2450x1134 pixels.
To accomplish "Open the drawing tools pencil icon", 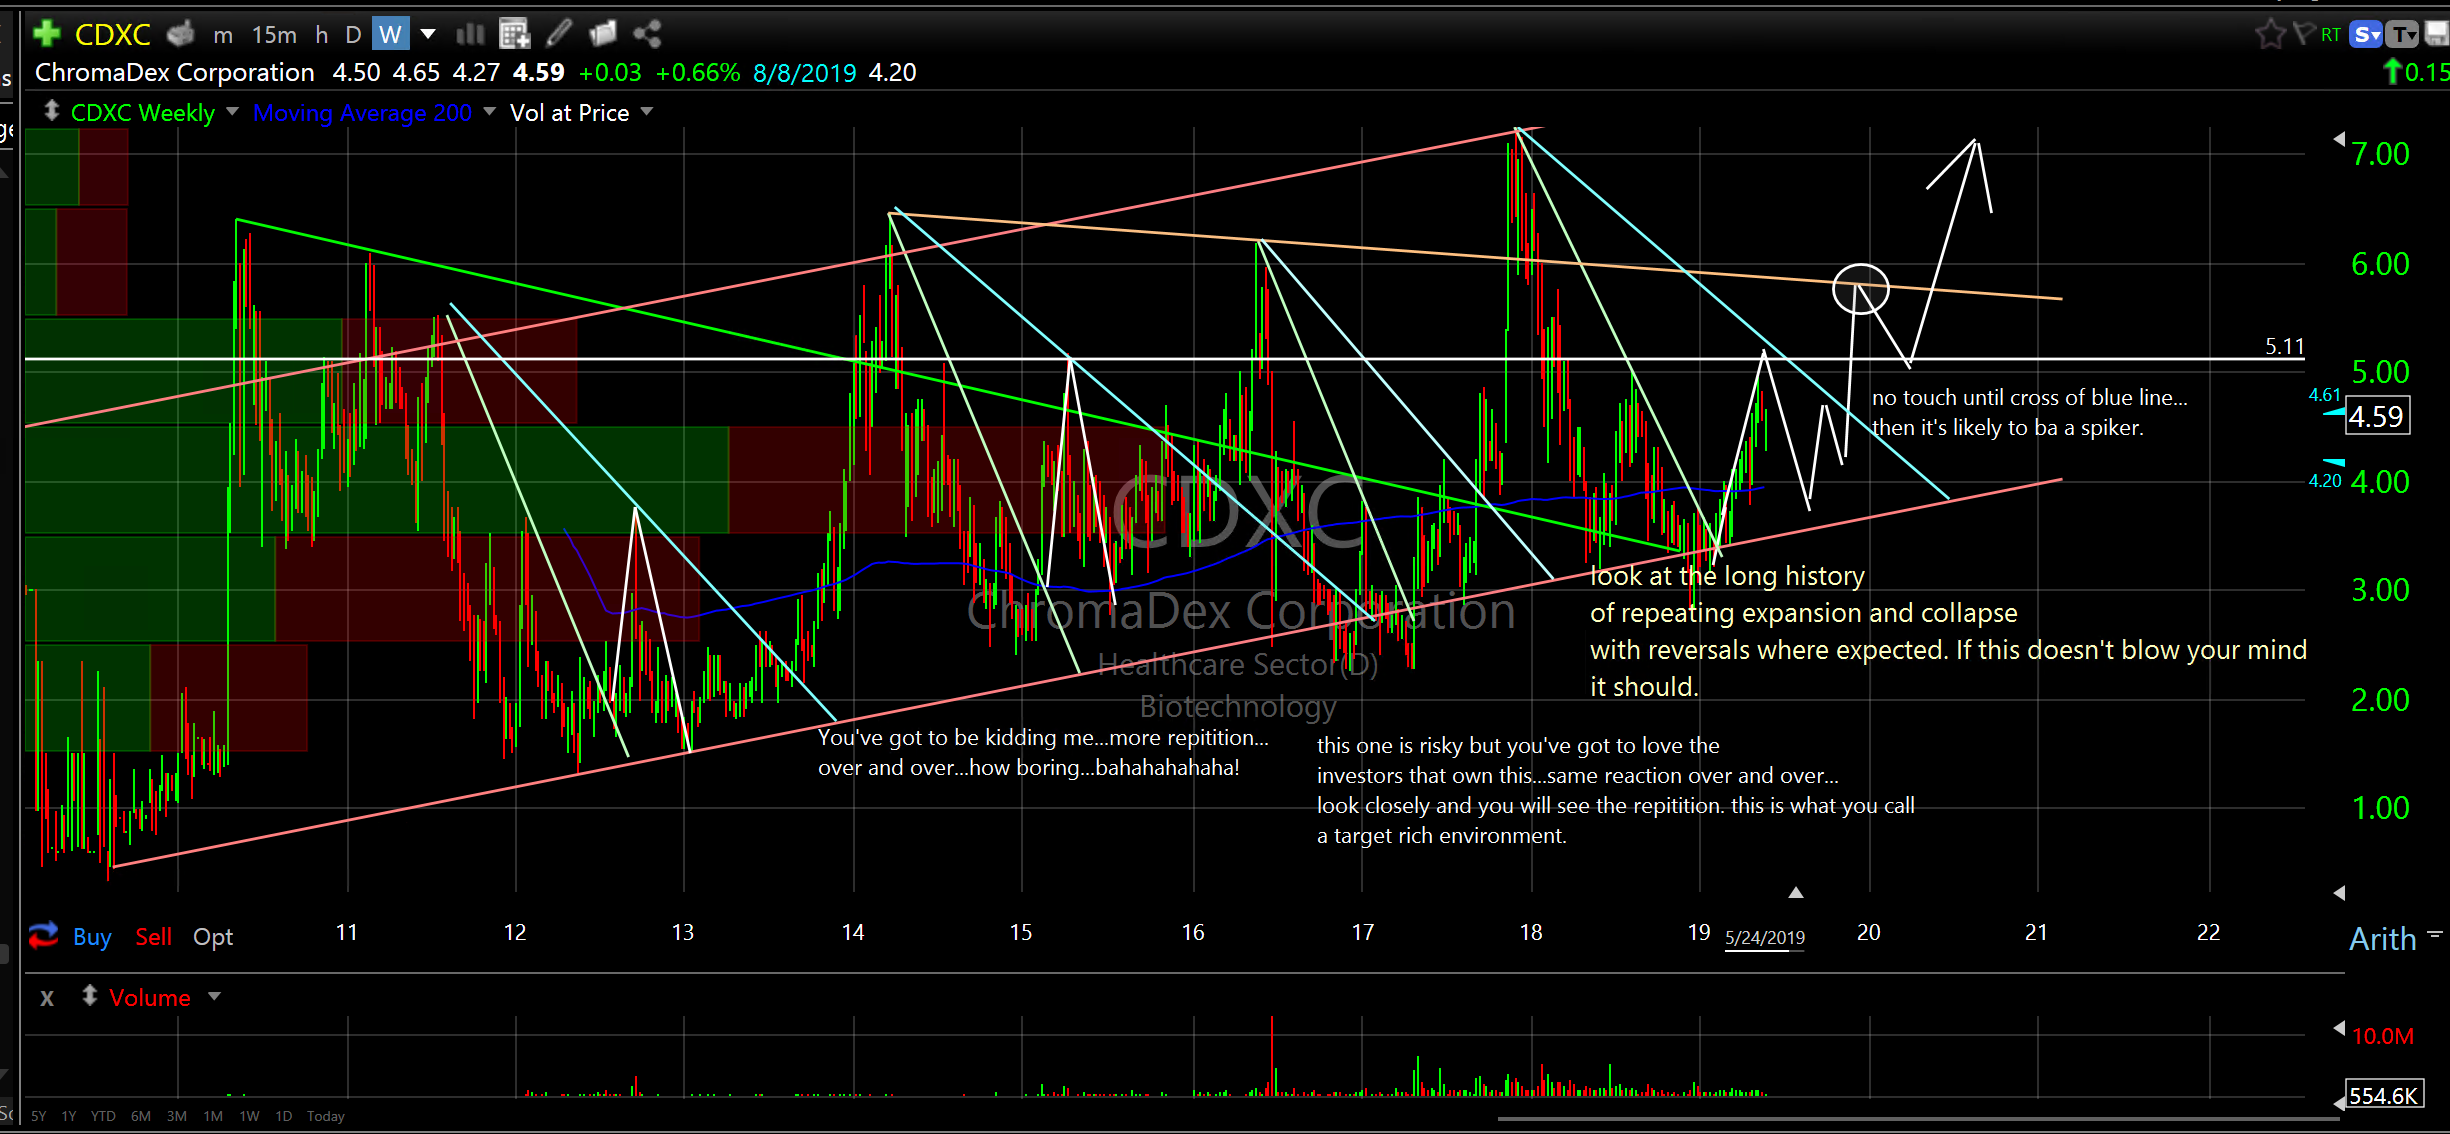I will (559, 34).
